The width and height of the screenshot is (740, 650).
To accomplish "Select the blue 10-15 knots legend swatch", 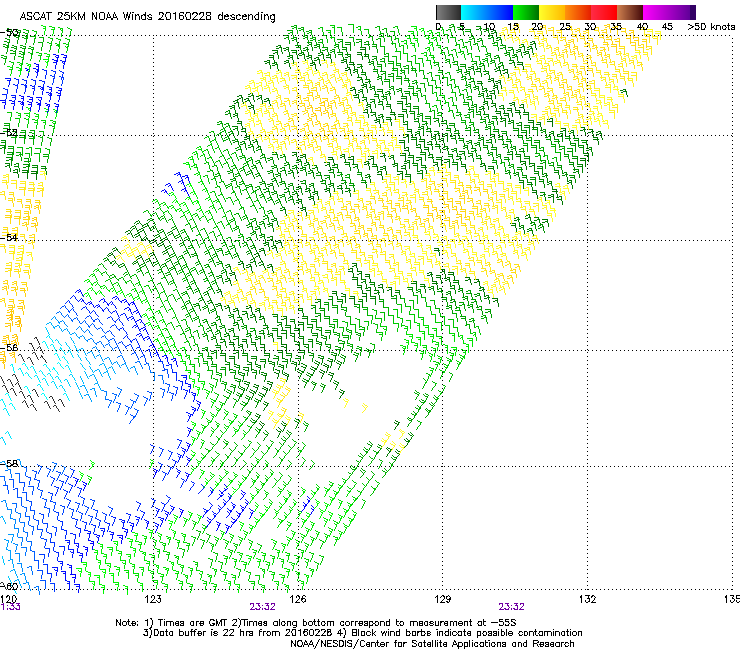I will pos(500,12).
